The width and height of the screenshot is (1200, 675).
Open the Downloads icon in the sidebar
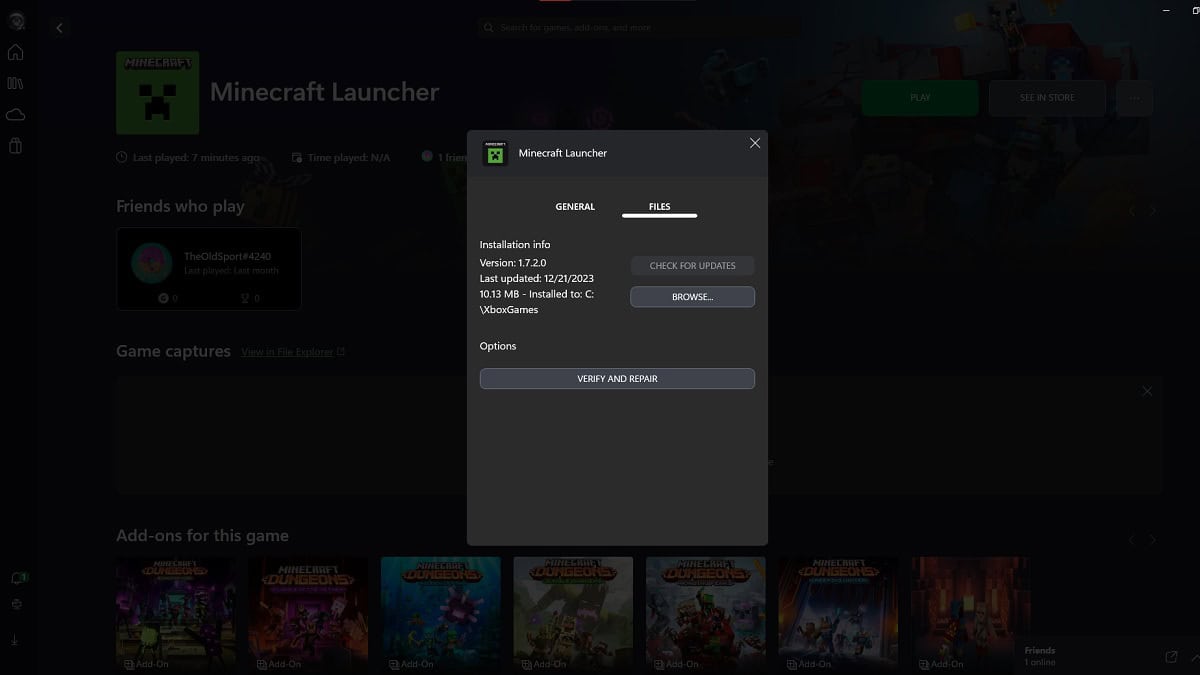pos(17,639)
